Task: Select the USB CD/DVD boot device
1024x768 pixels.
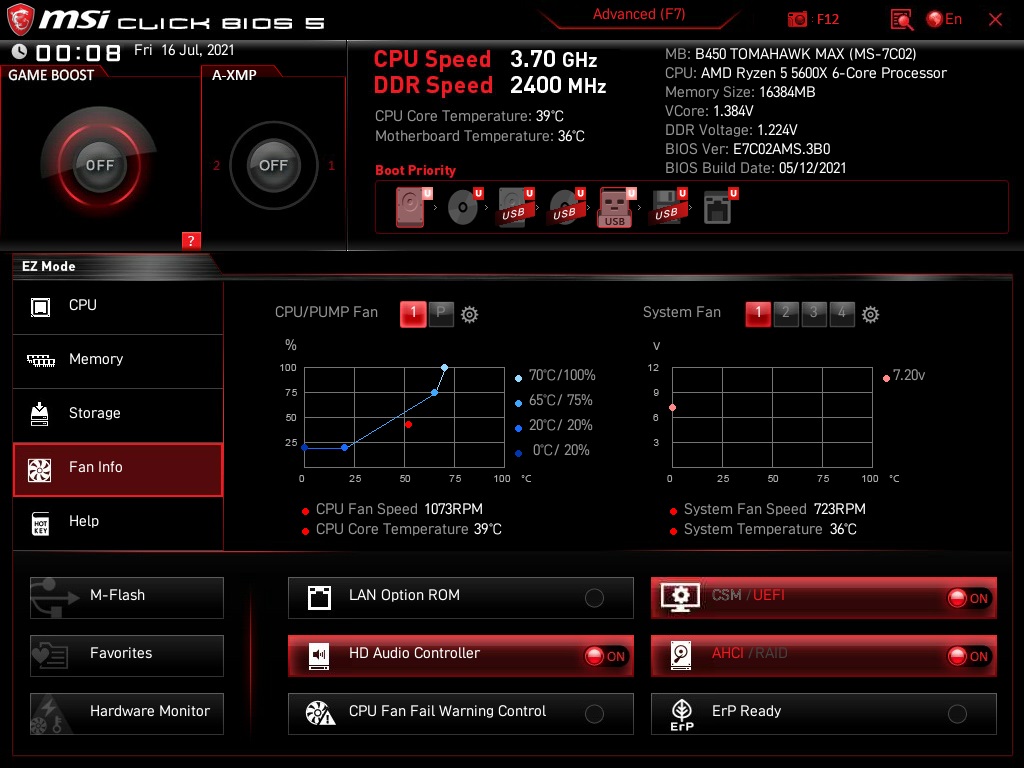Action: pyautogui.click(x=566, y=208)
